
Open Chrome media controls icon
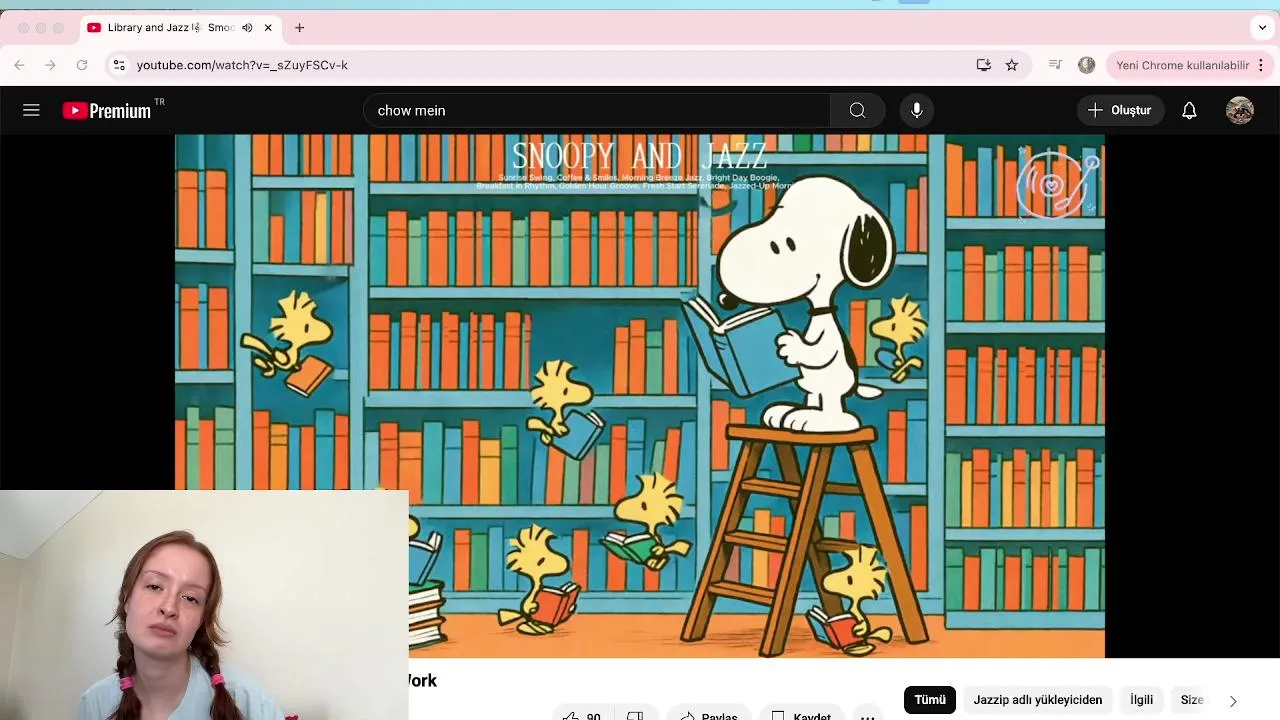pos(1055,65)
